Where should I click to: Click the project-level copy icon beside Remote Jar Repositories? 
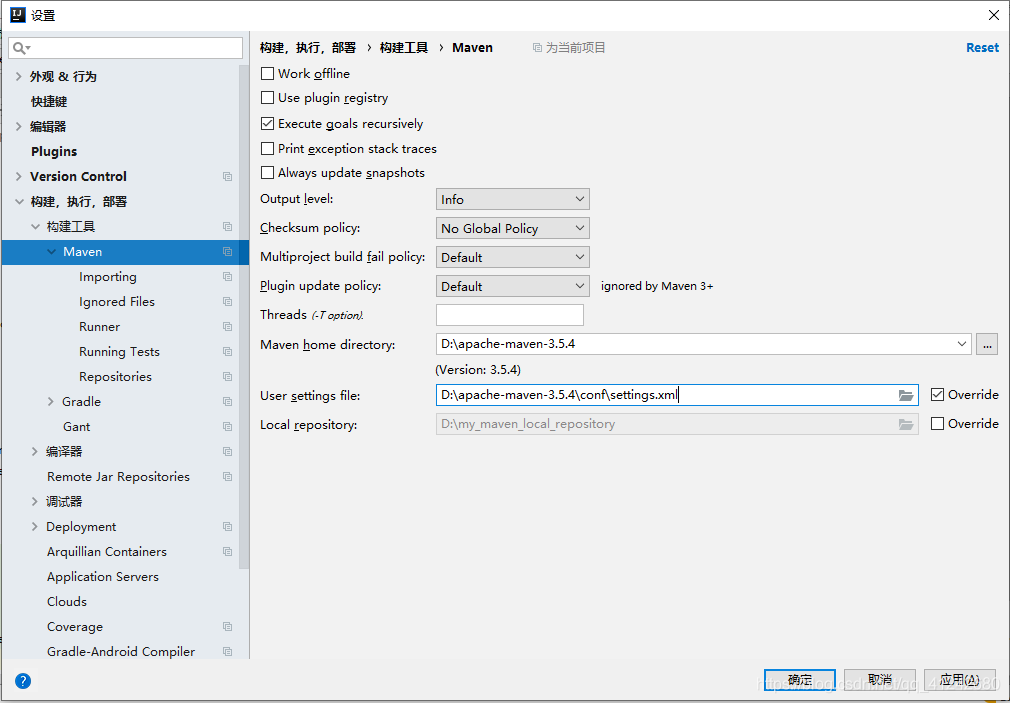(227, 477)
